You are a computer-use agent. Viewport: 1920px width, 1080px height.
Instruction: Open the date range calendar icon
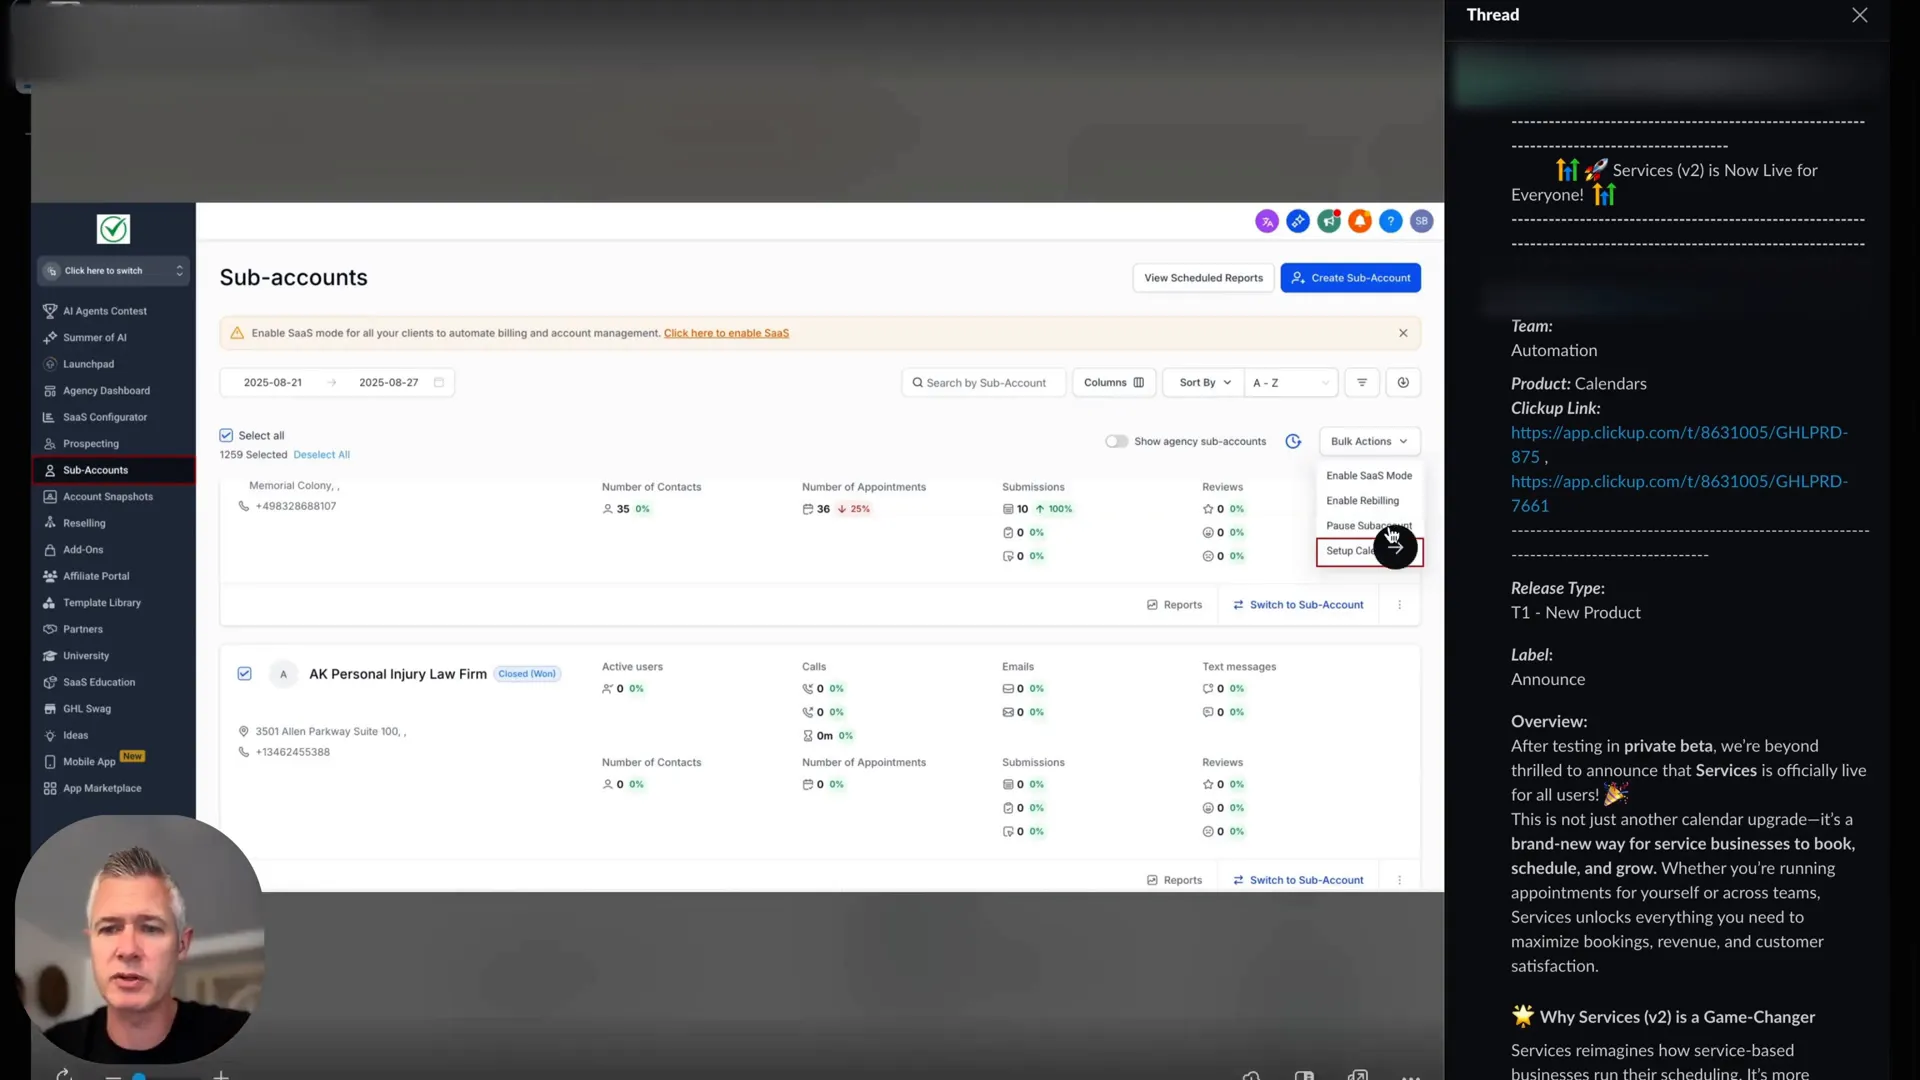(x=438, y=382)
